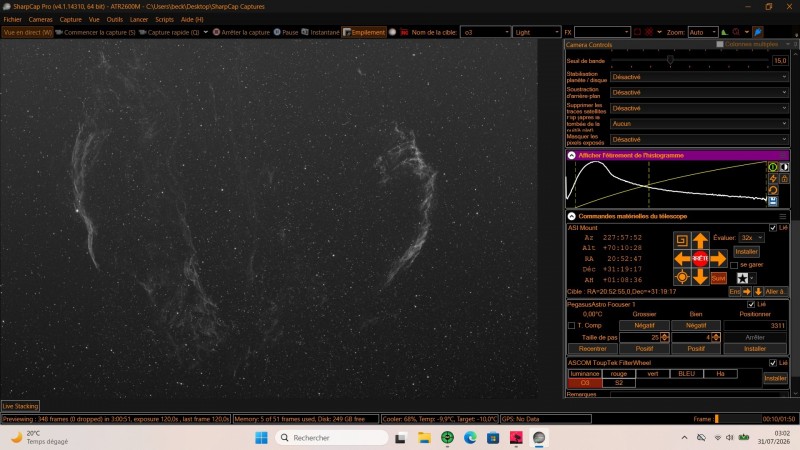
Task: Click the Recentrer focuser button
Action: (x=592, y=348)
